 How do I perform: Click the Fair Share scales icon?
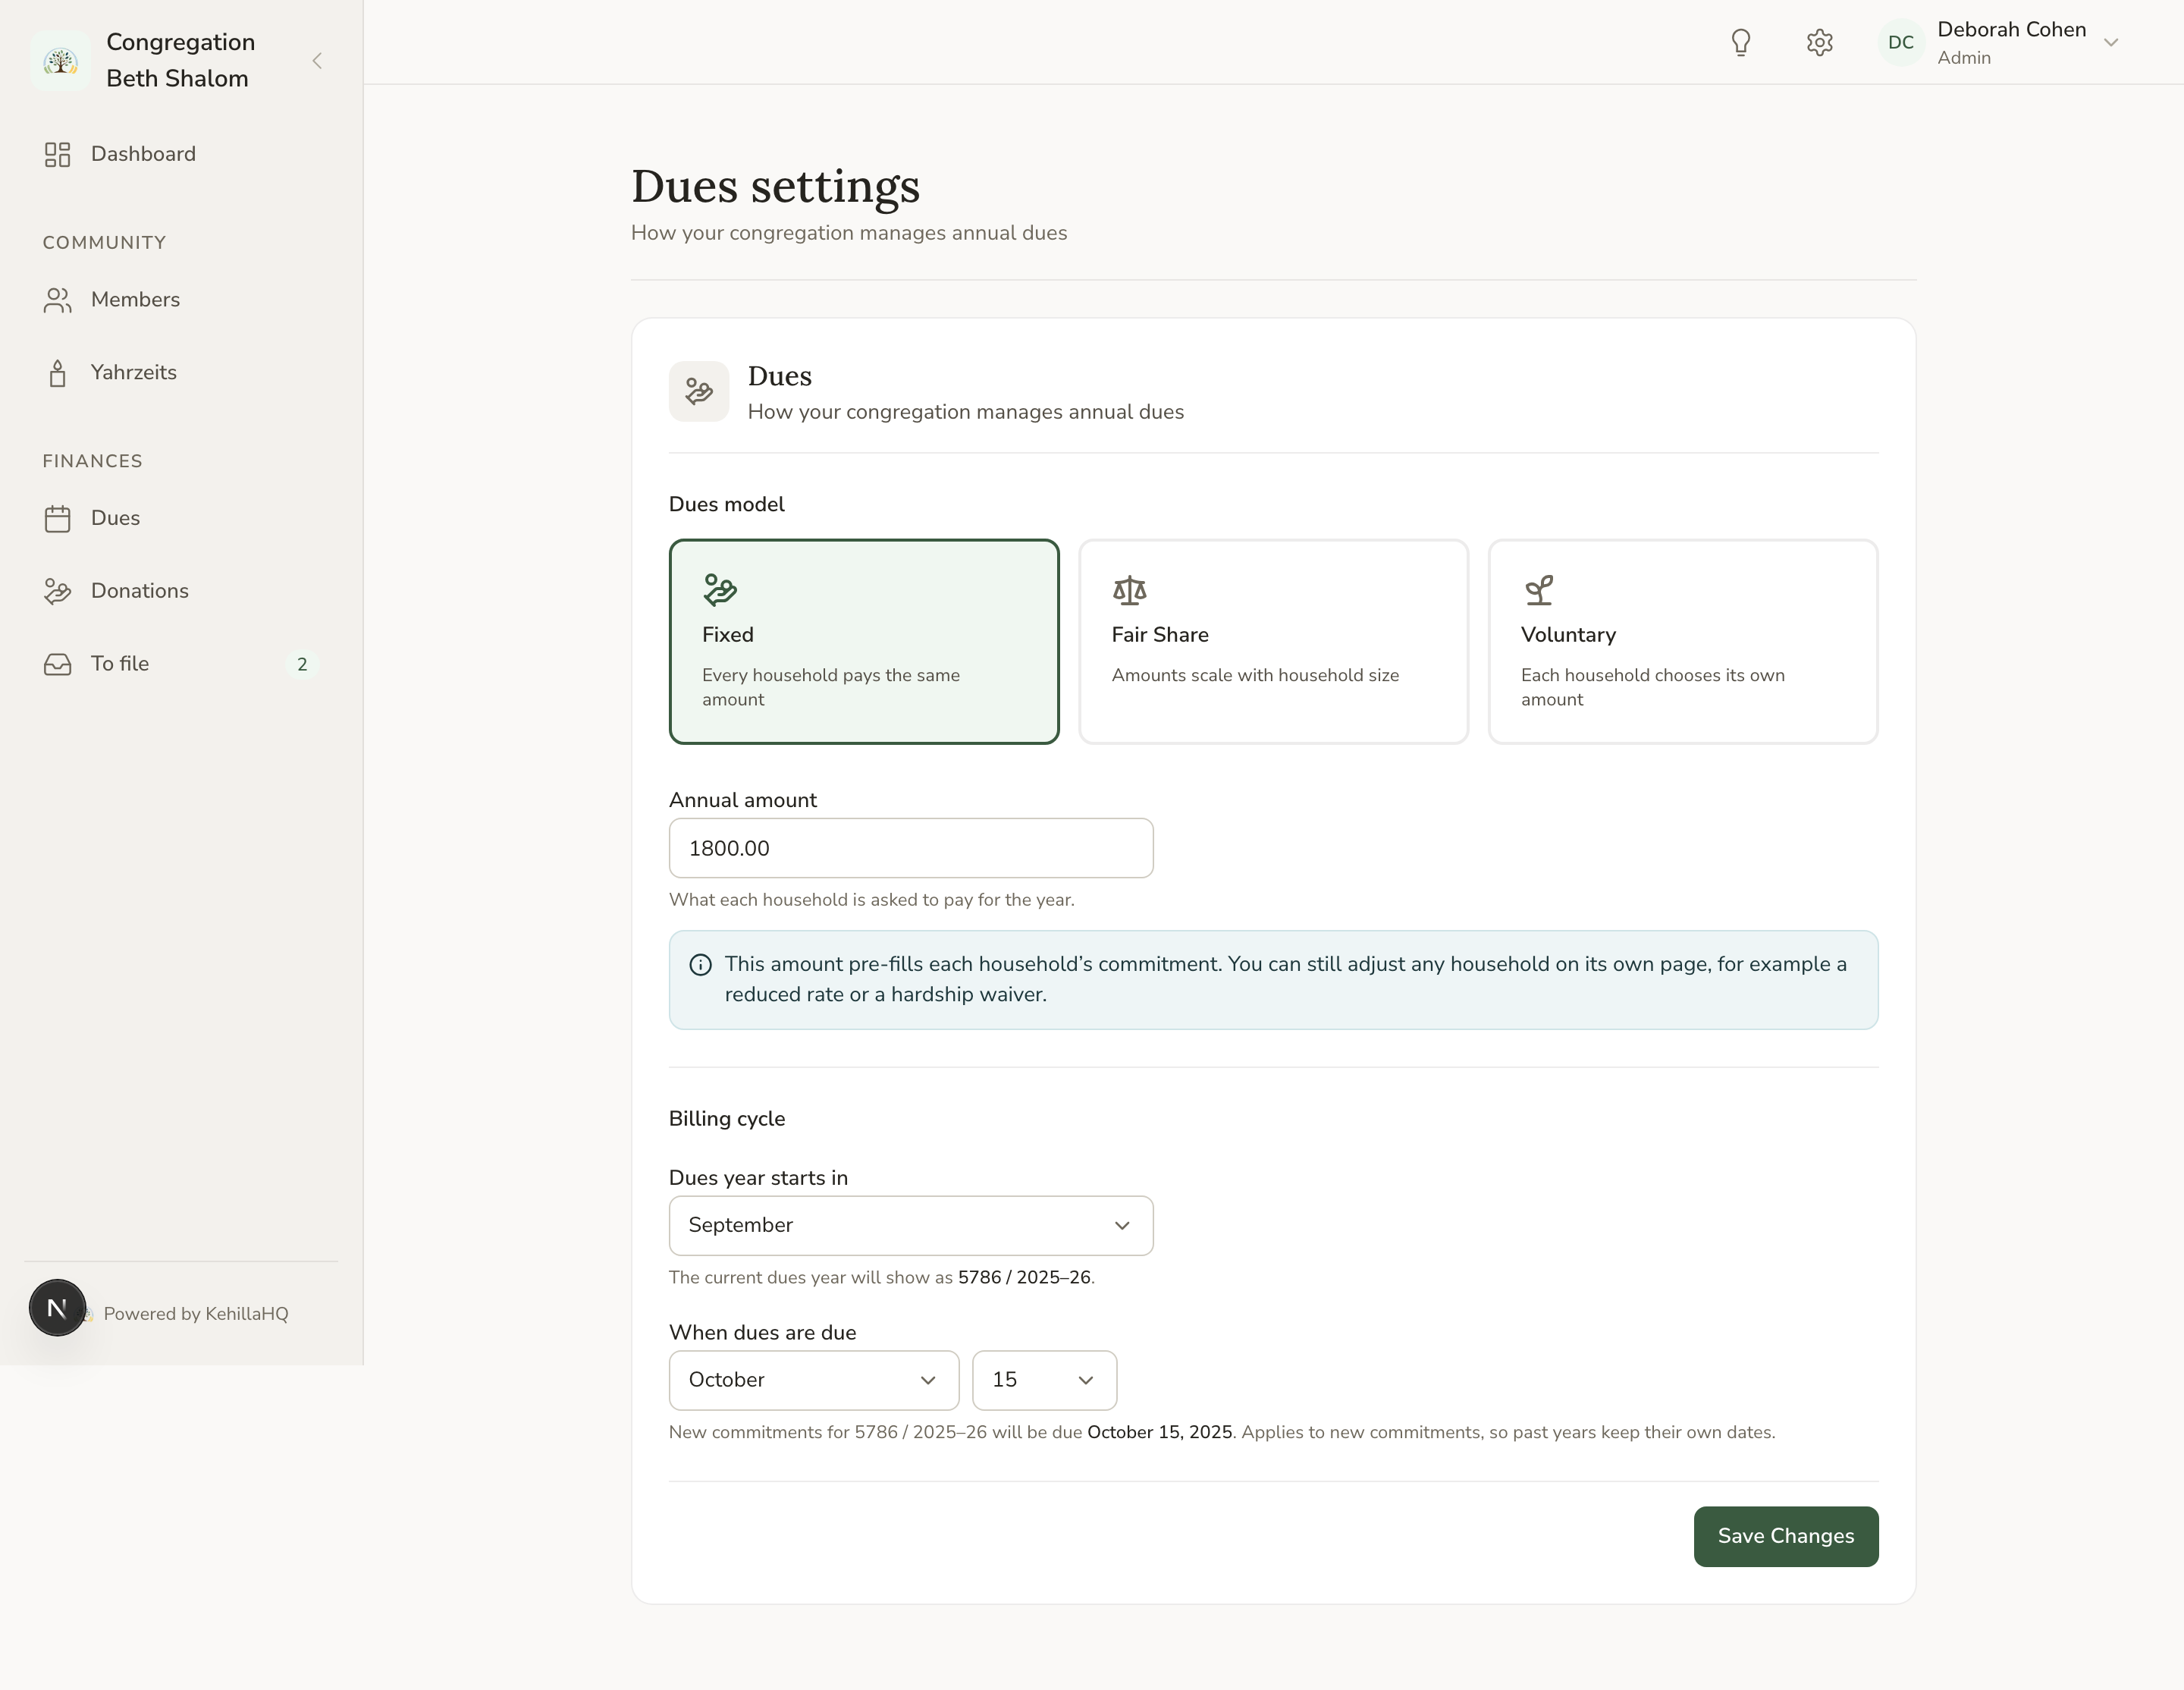tap(1130, 590)
